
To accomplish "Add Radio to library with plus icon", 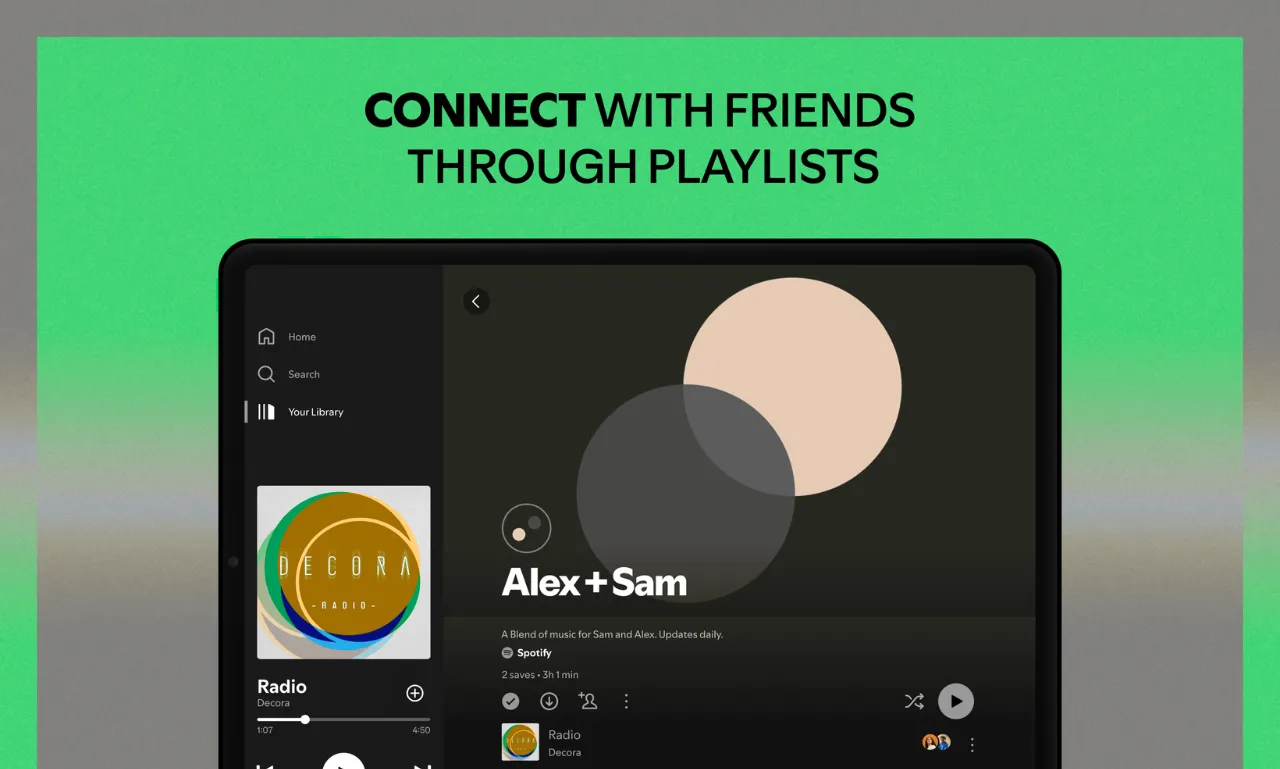I will click(415, 693).
